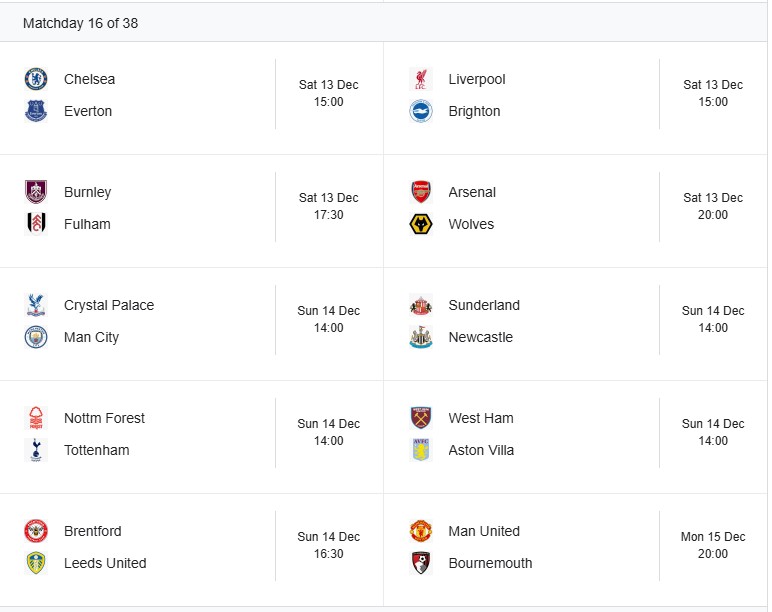Select the Bournemouth team name
This screenshot has height=612, width=772.
pyautogui.click(x=490, y=563)
